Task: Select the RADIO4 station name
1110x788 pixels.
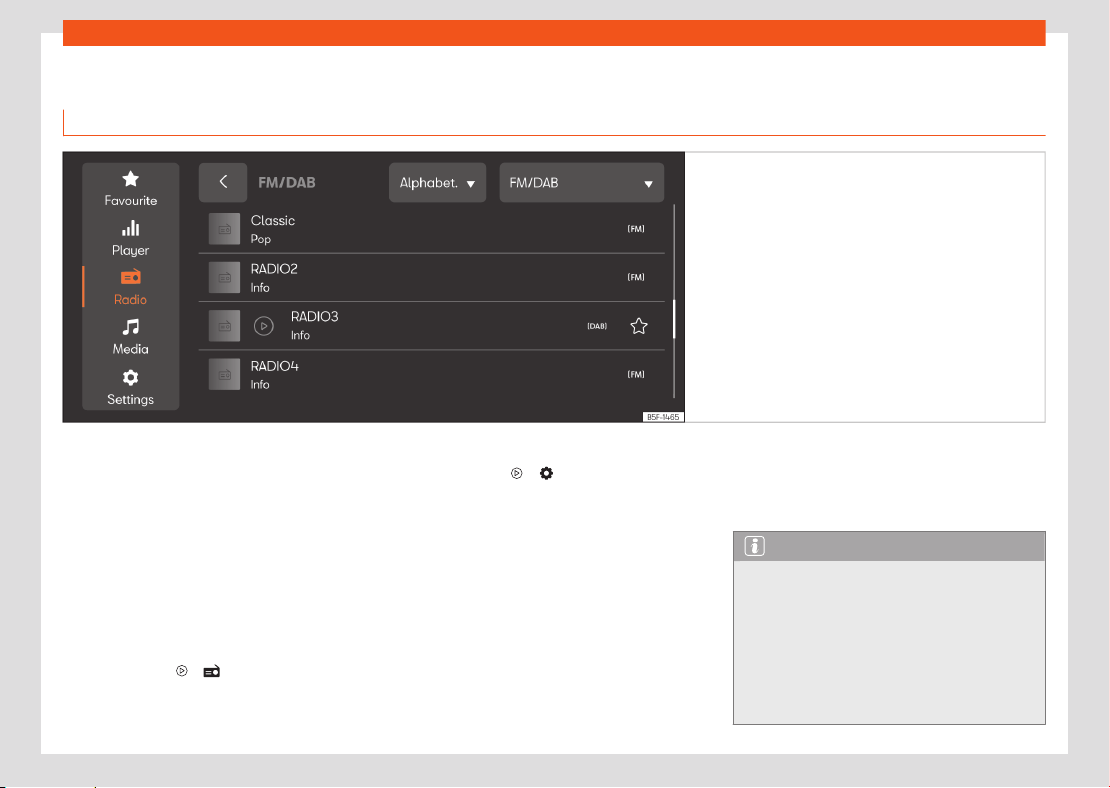Action: pos(275,366)
